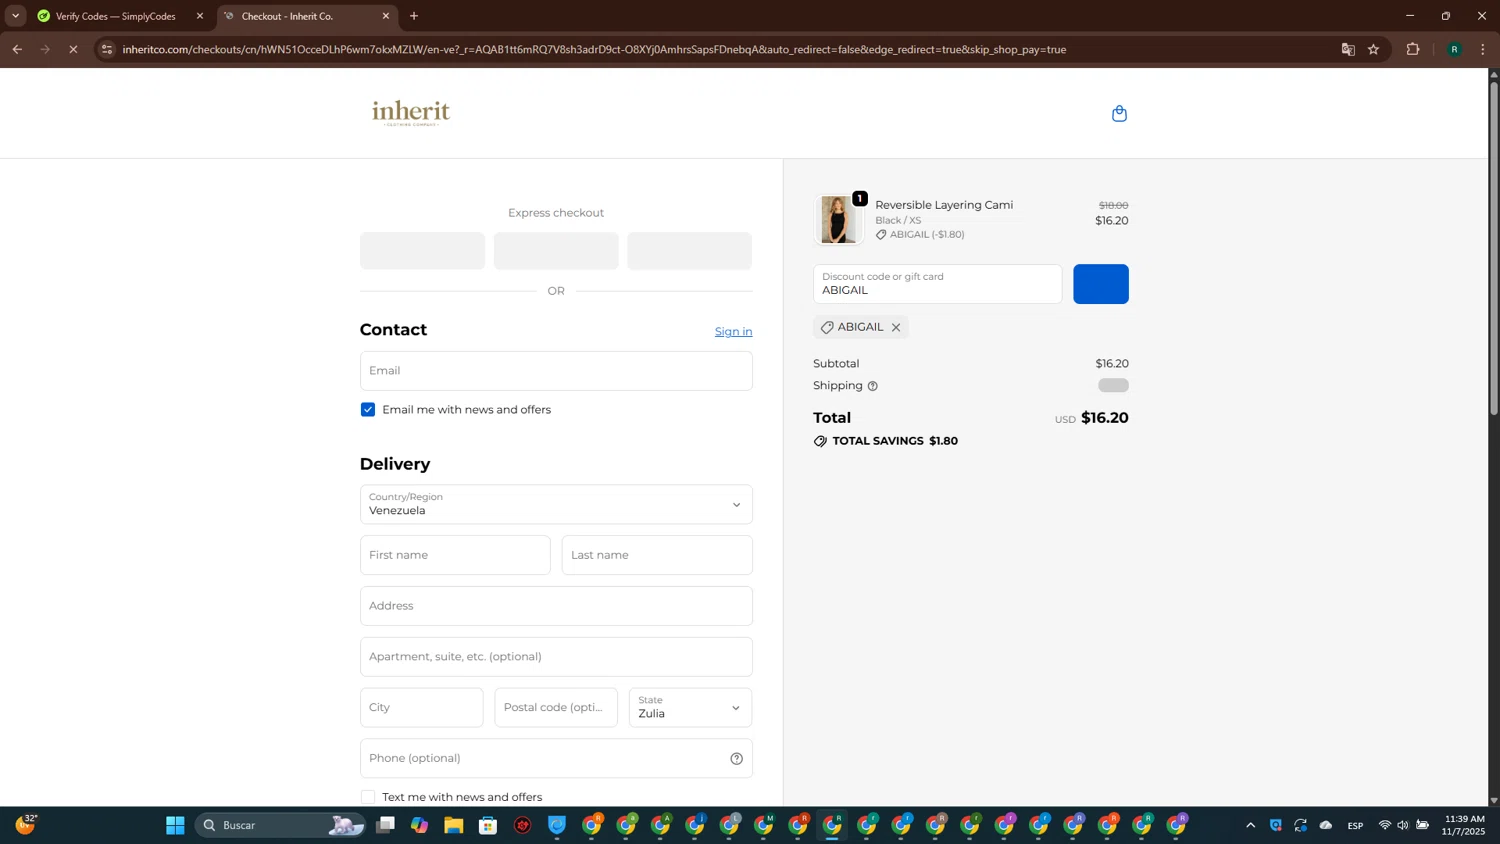Focus the Email input field
Screen dimensions: 1500x844
[x=556, y=371]
